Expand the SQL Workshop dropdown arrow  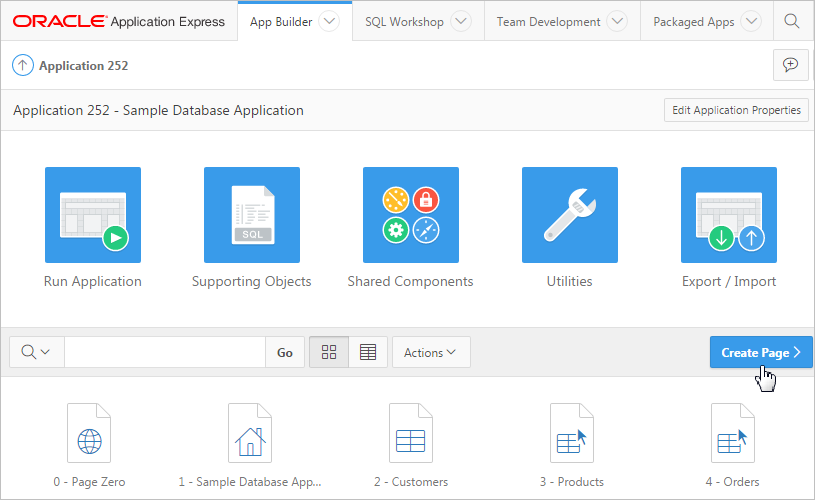click(x=460, y=21)
